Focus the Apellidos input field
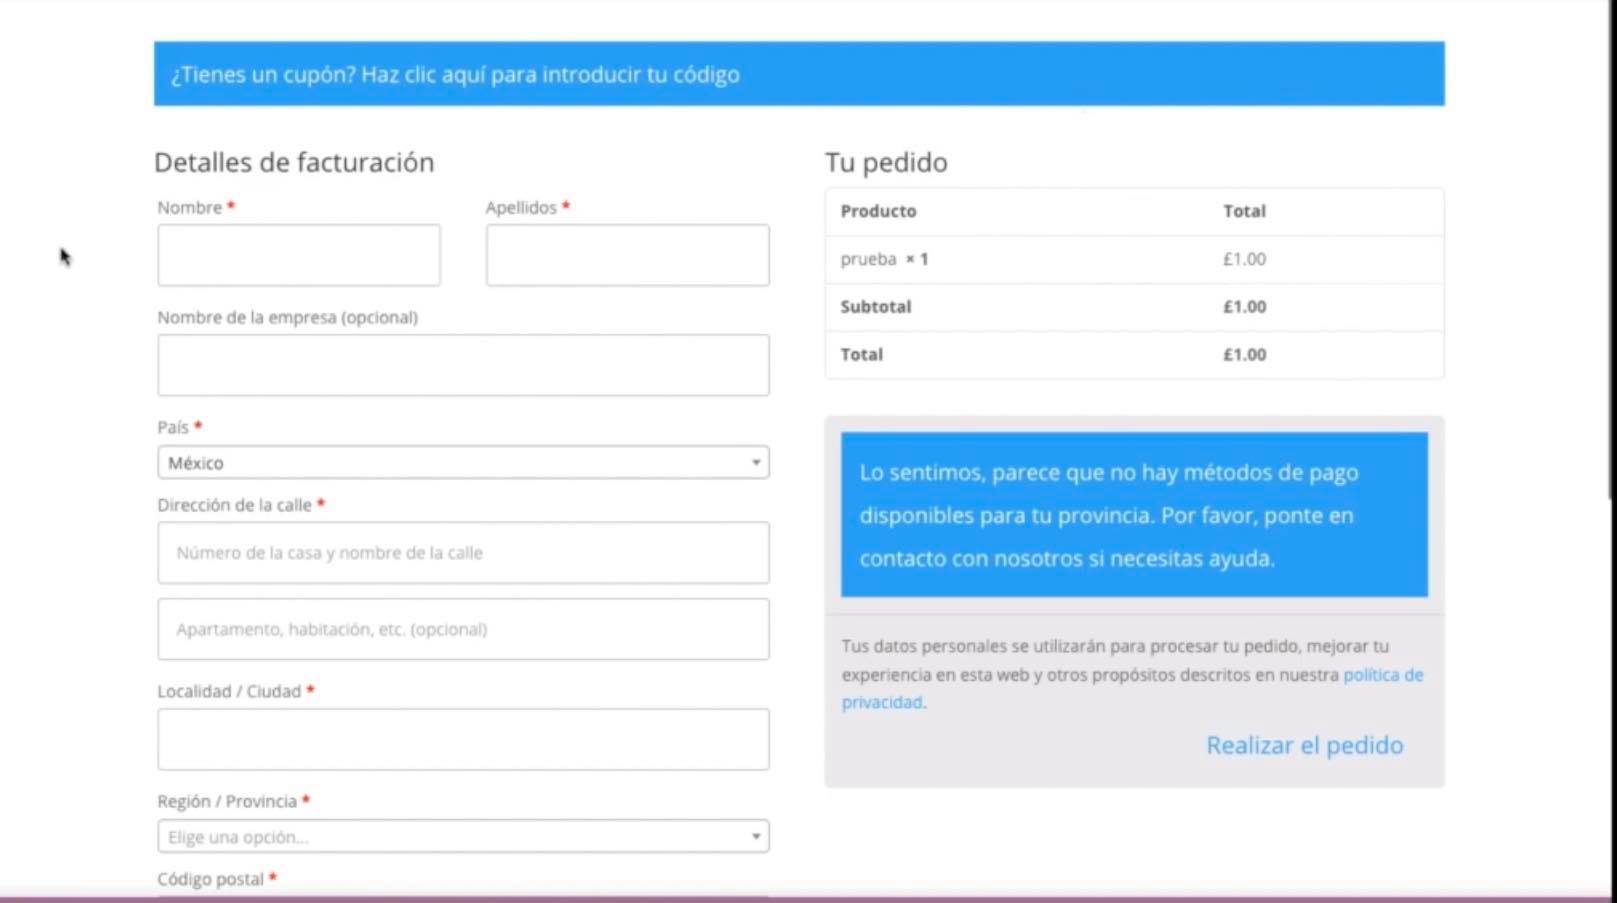1617x903 pixels. [x=628, y=255]
